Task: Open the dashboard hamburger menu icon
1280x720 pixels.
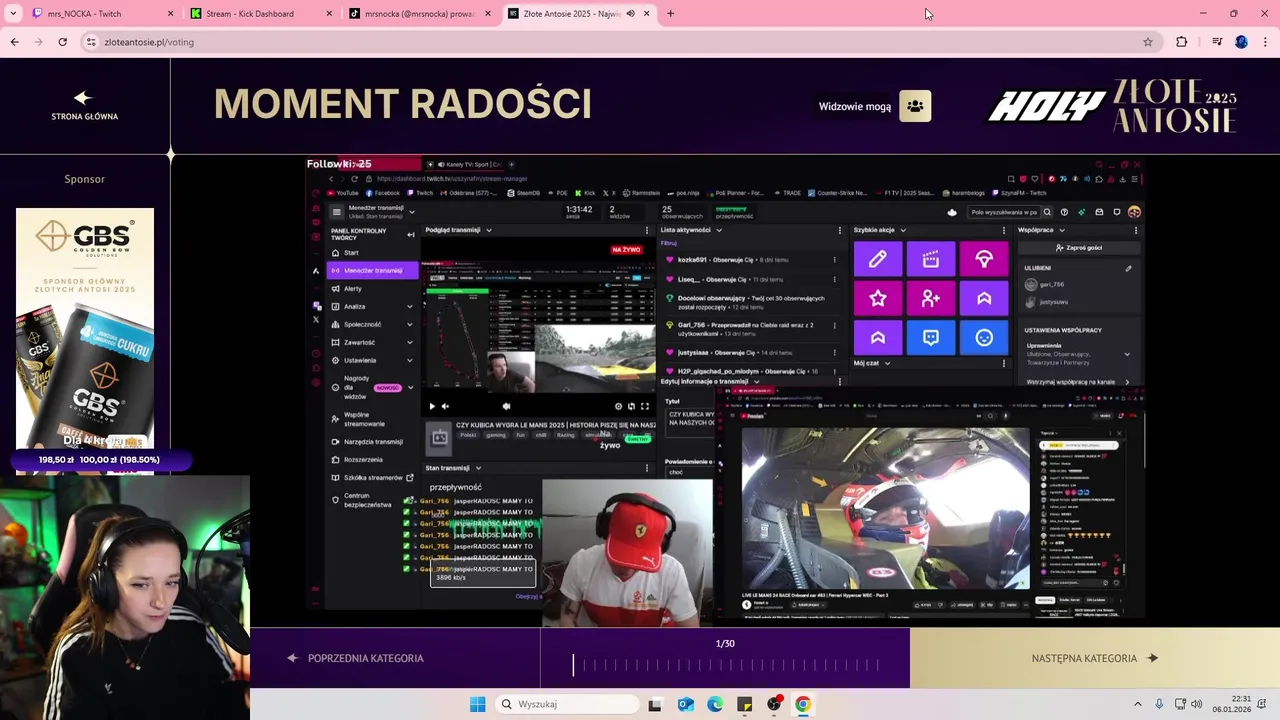Action: pyautogui.click(x=336, y=212)
